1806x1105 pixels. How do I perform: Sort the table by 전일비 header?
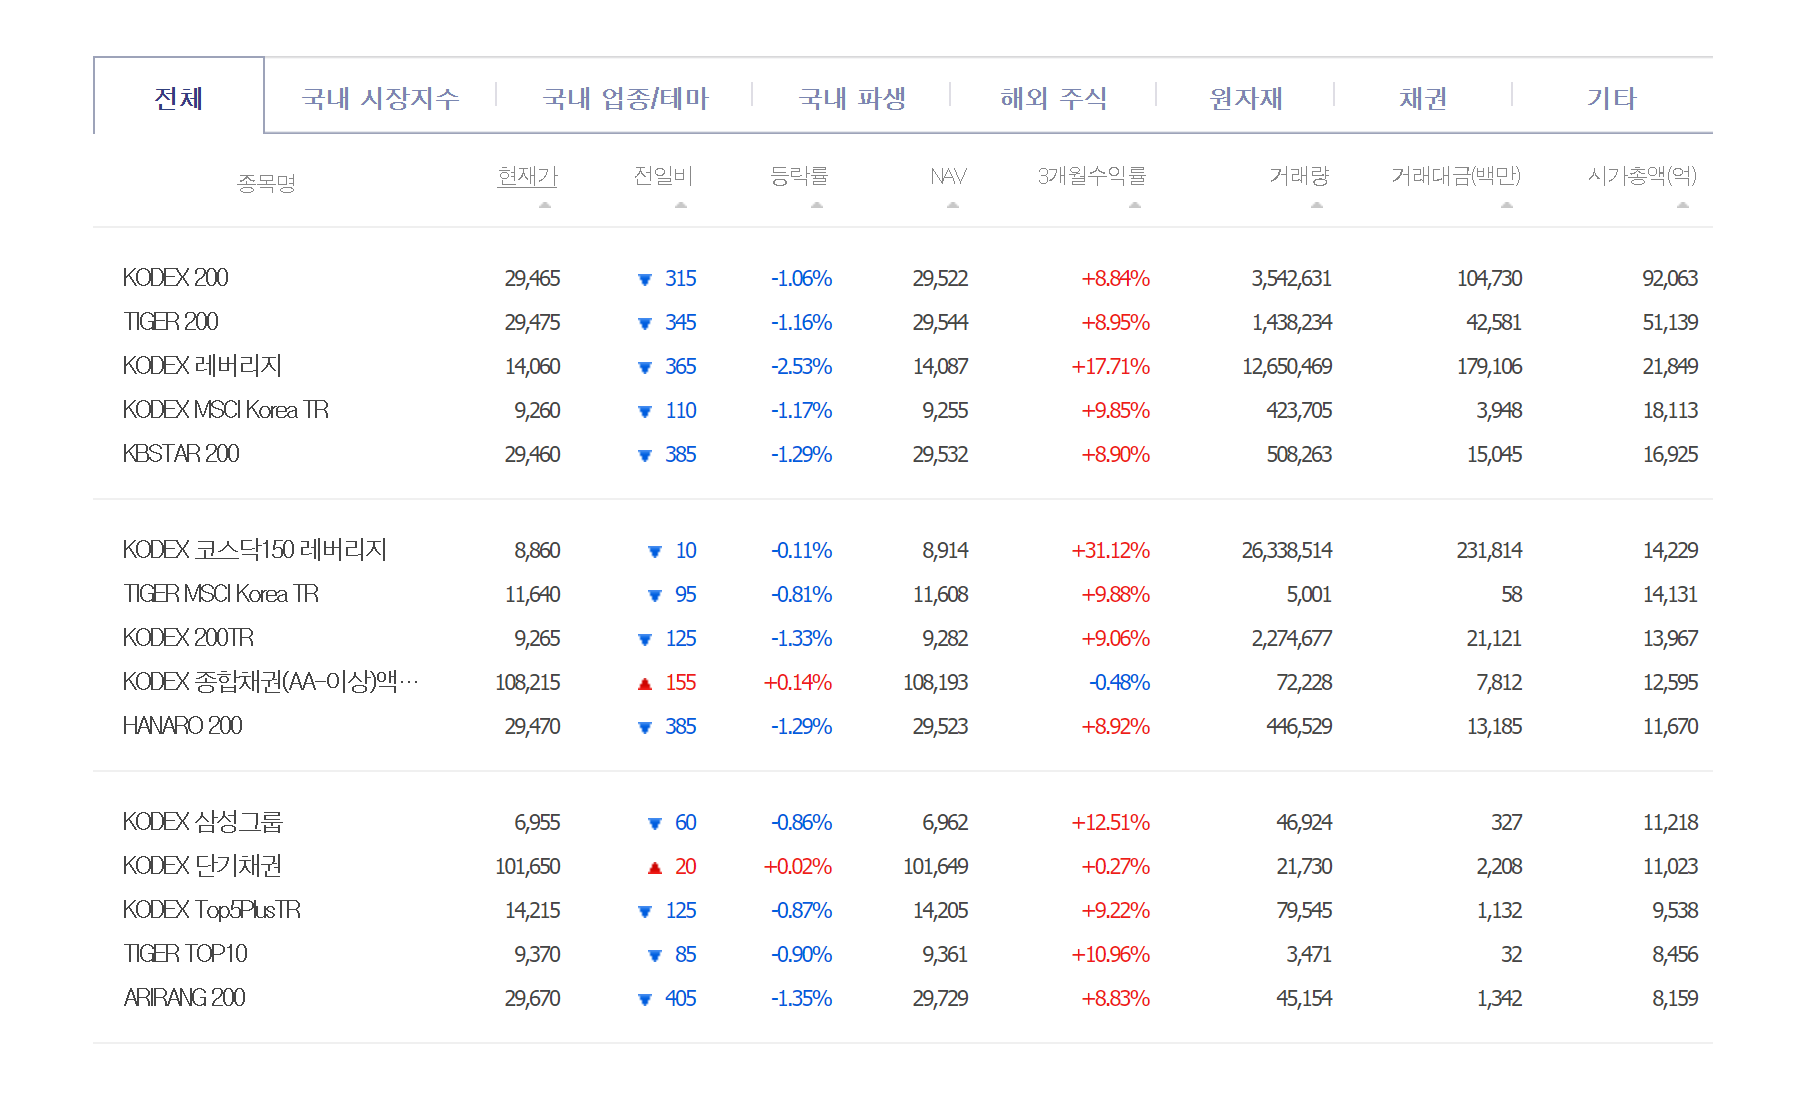pos(663,176)
